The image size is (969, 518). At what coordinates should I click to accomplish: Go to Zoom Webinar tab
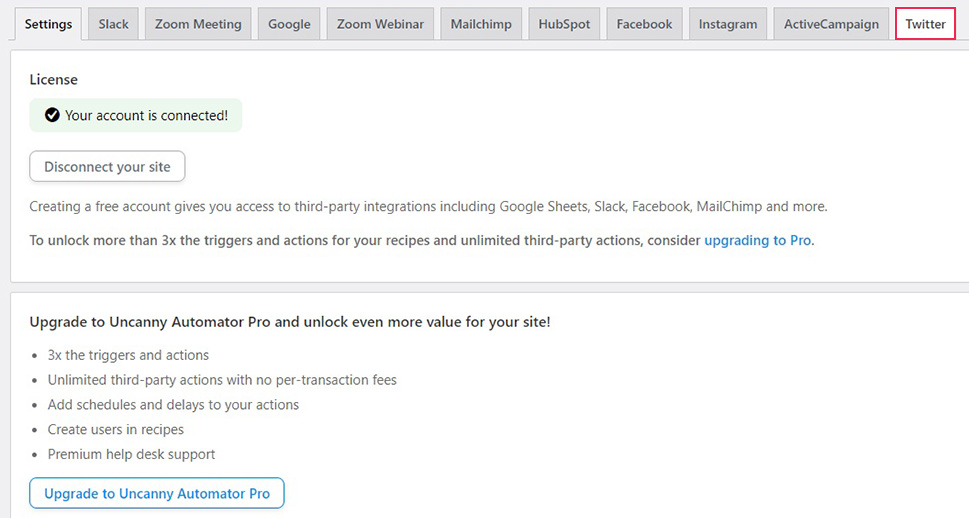click(380, 24)
